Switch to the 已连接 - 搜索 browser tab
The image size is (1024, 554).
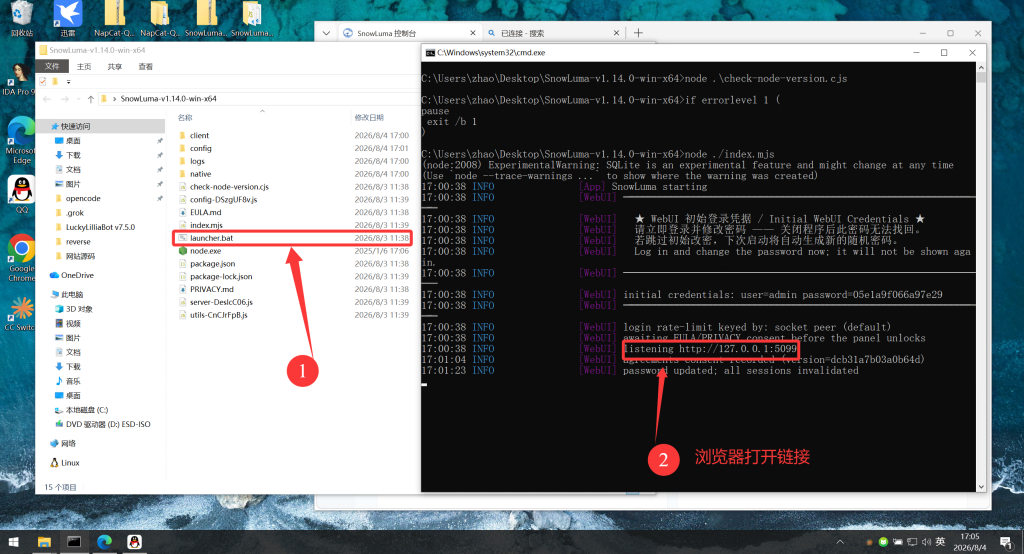click(554, 33)
